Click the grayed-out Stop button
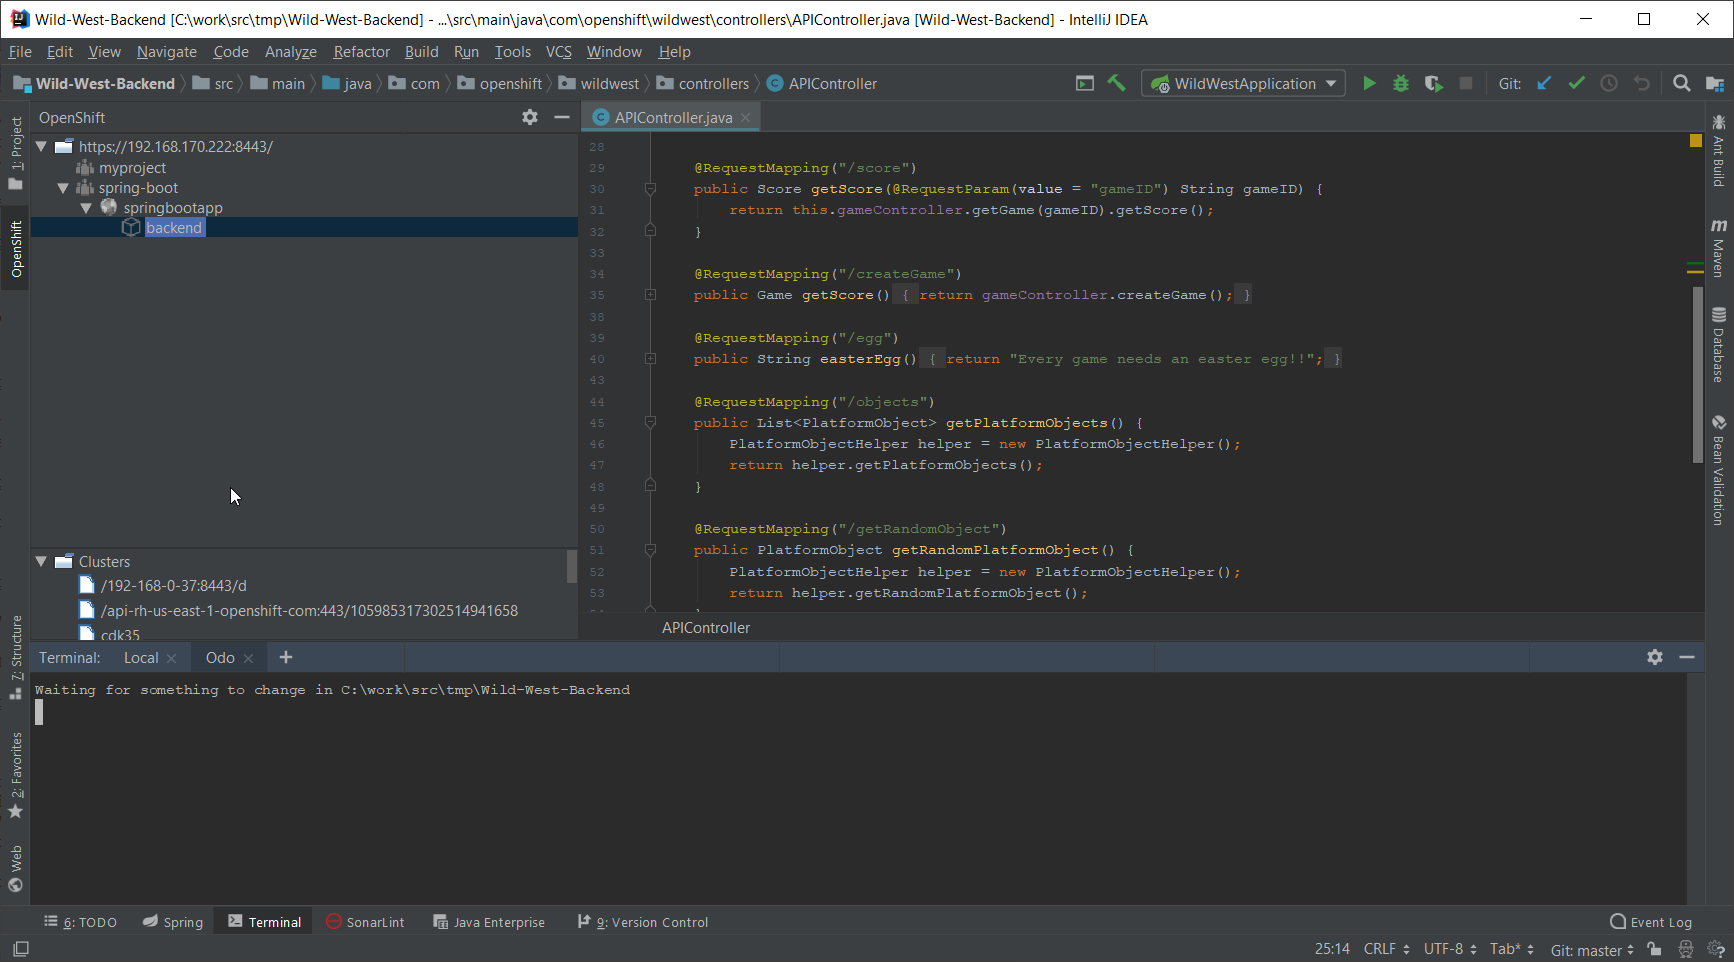This screenshot has width=1734, height=962. (x=1466, y=84)
